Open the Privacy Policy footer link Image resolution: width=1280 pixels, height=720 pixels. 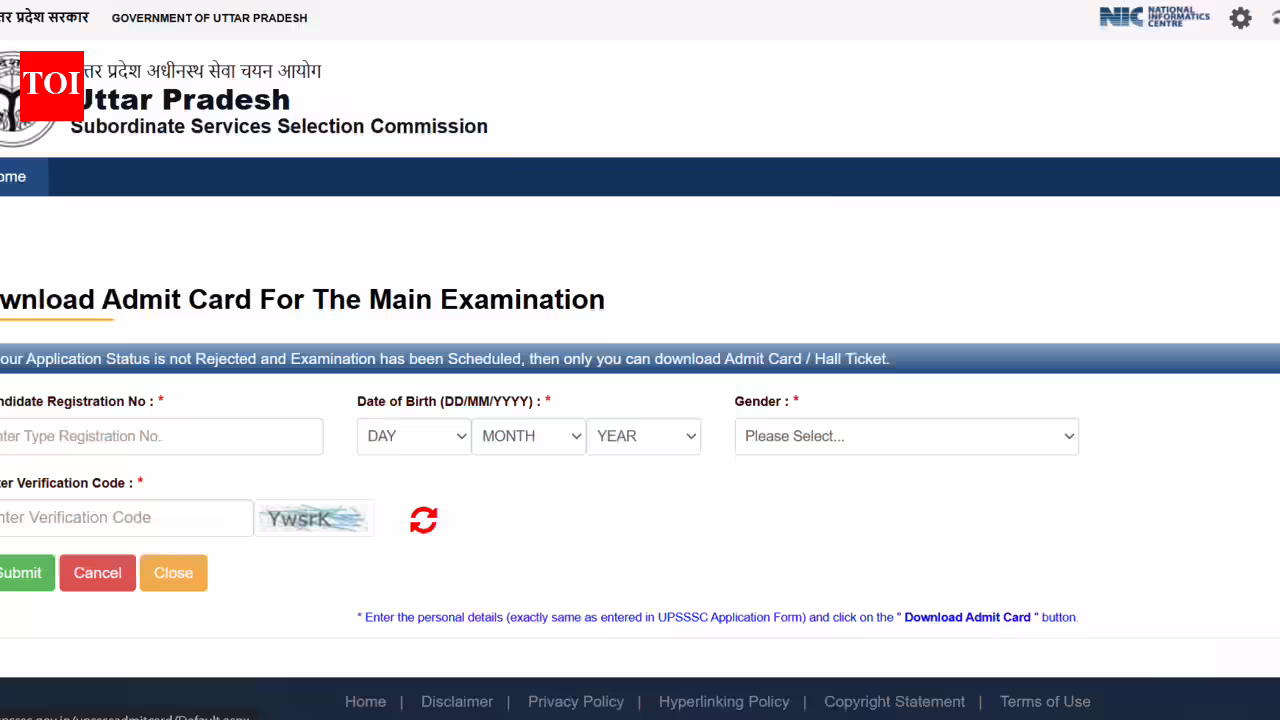[x=576, y=701]
